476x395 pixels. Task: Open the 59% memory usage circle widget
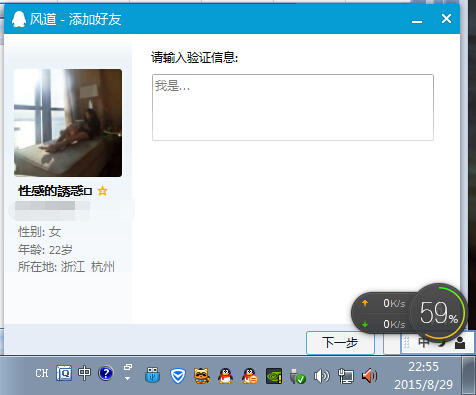coord(439,312)
